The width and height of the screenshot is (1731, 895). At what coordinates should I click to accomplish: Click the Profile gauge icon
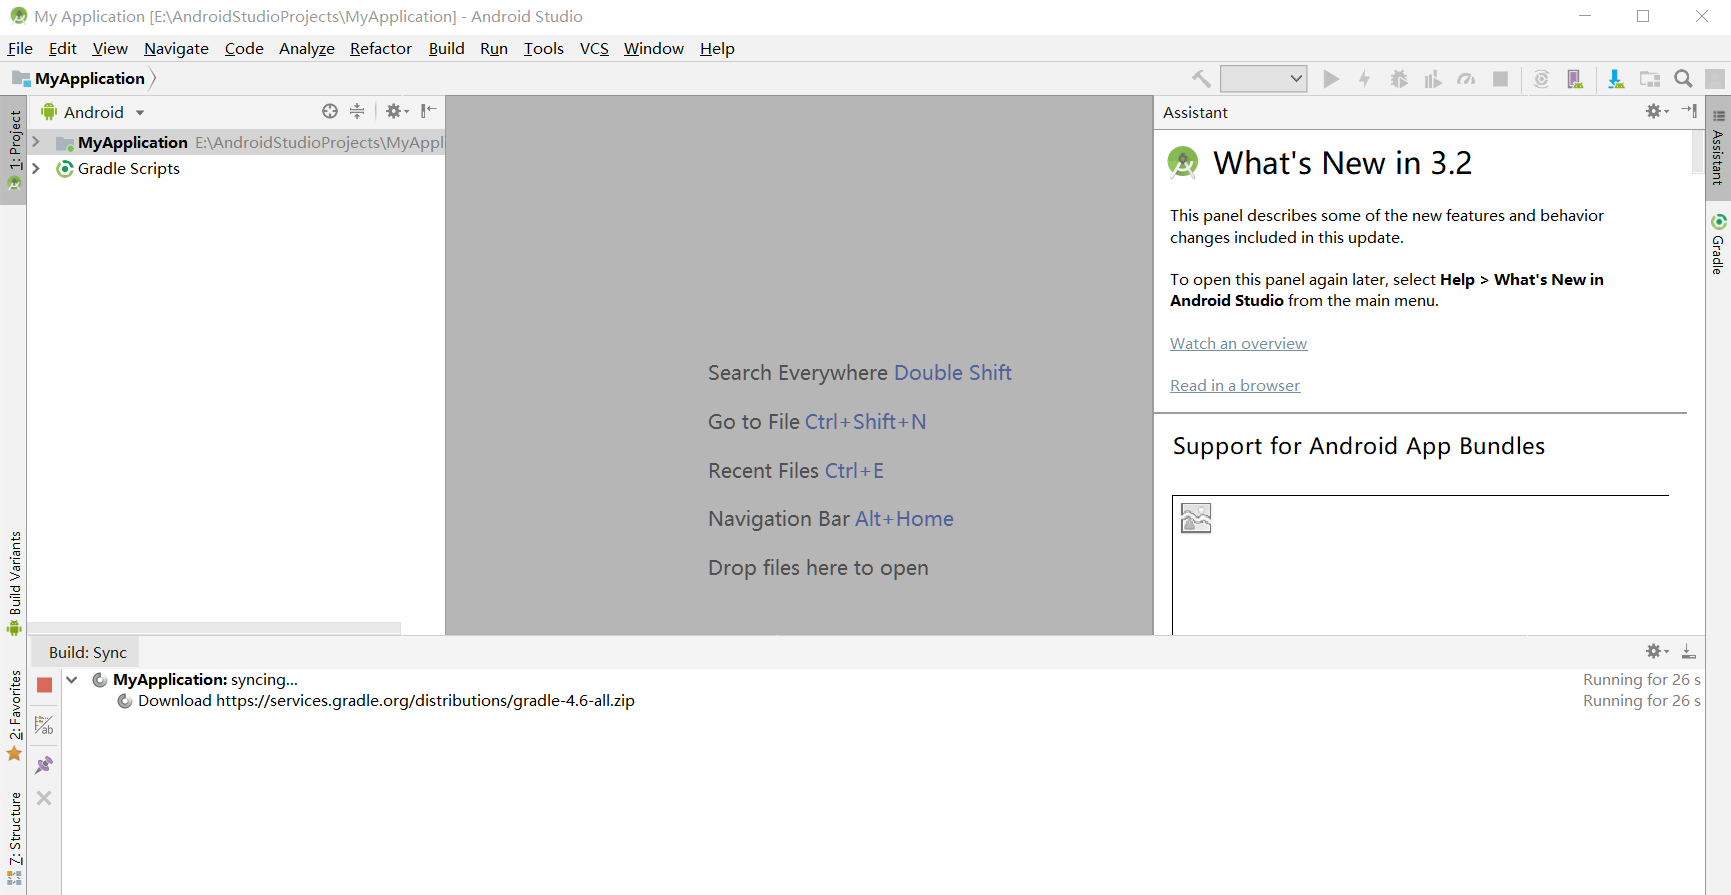(1466, 79)
